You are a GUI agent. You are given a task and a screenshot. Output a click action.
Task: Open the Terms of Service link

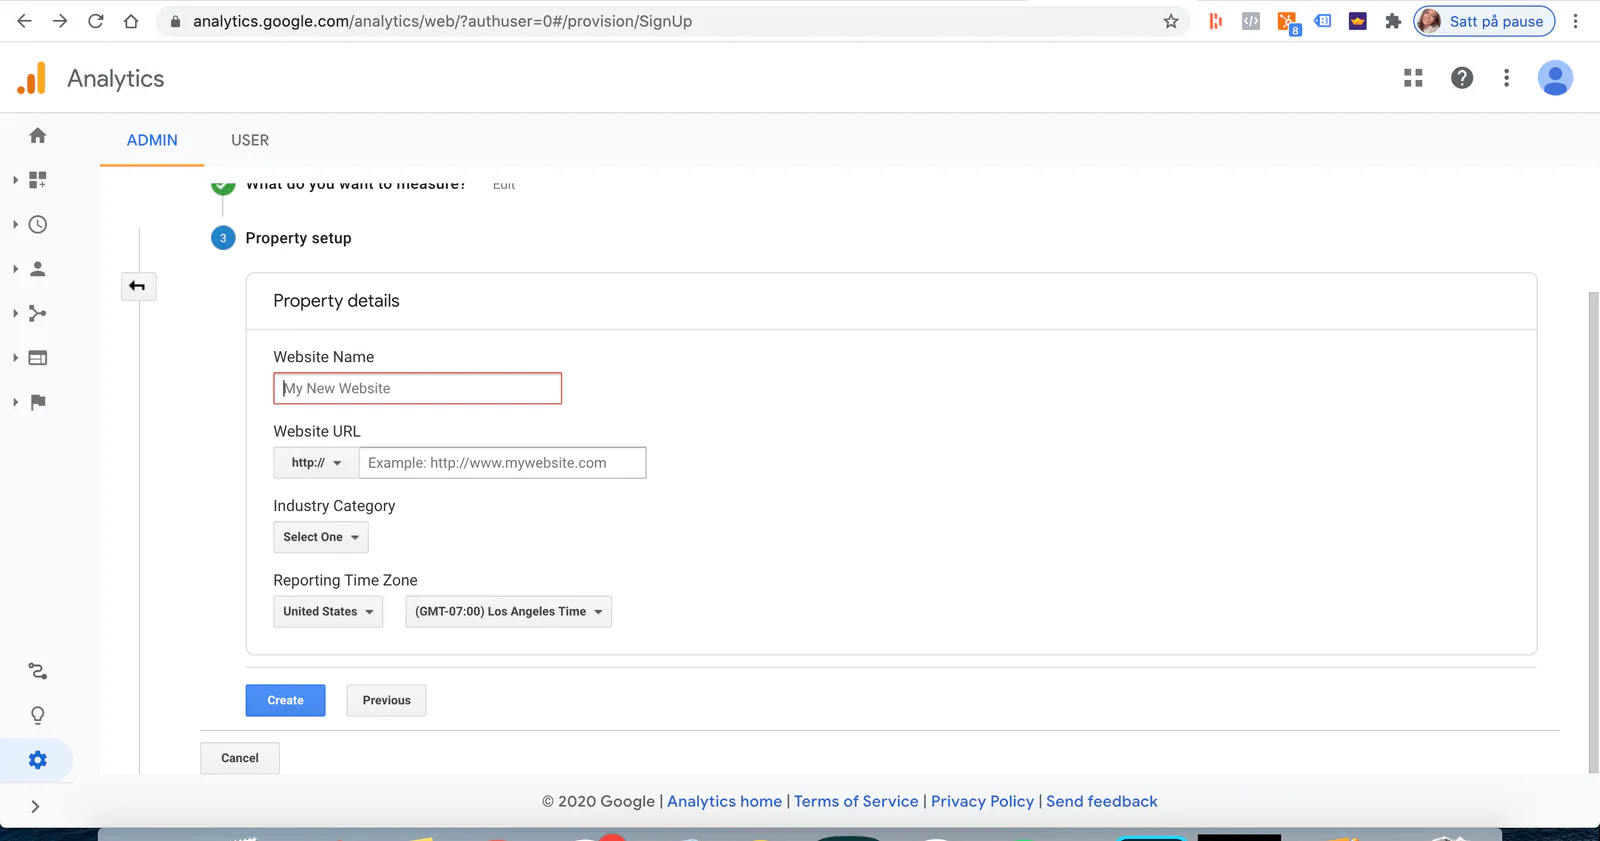(x=856, y=801)
